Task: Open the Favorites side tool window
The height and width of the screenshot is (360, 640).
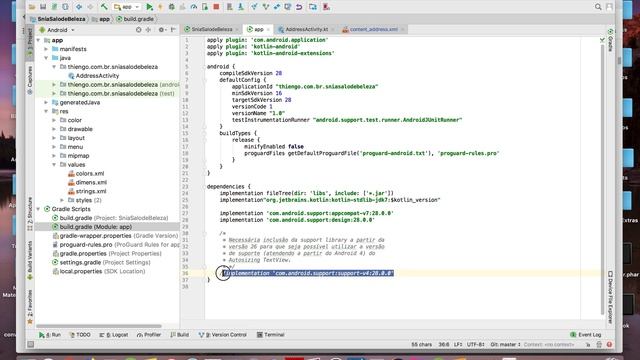Action: (x=30, y=307)
